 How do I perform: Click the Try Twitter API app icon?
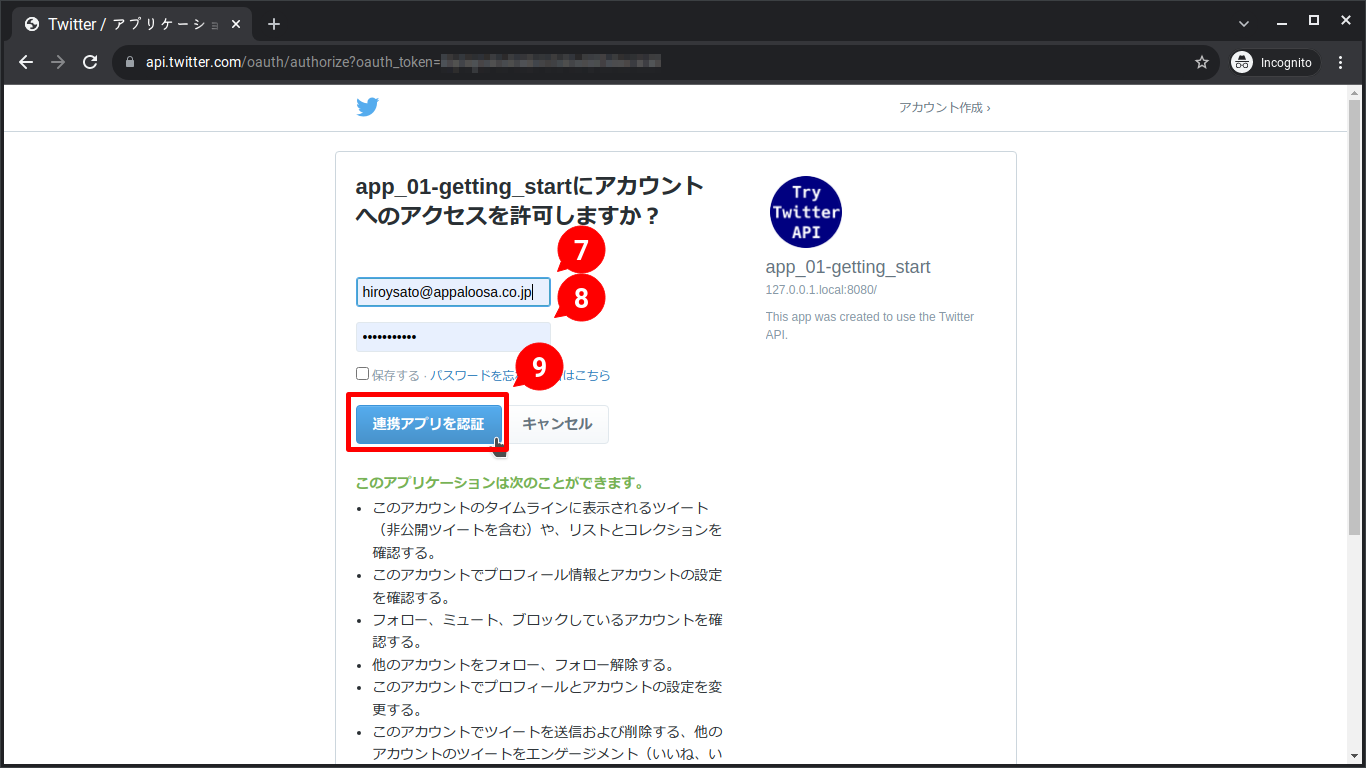tap(805, 212)
